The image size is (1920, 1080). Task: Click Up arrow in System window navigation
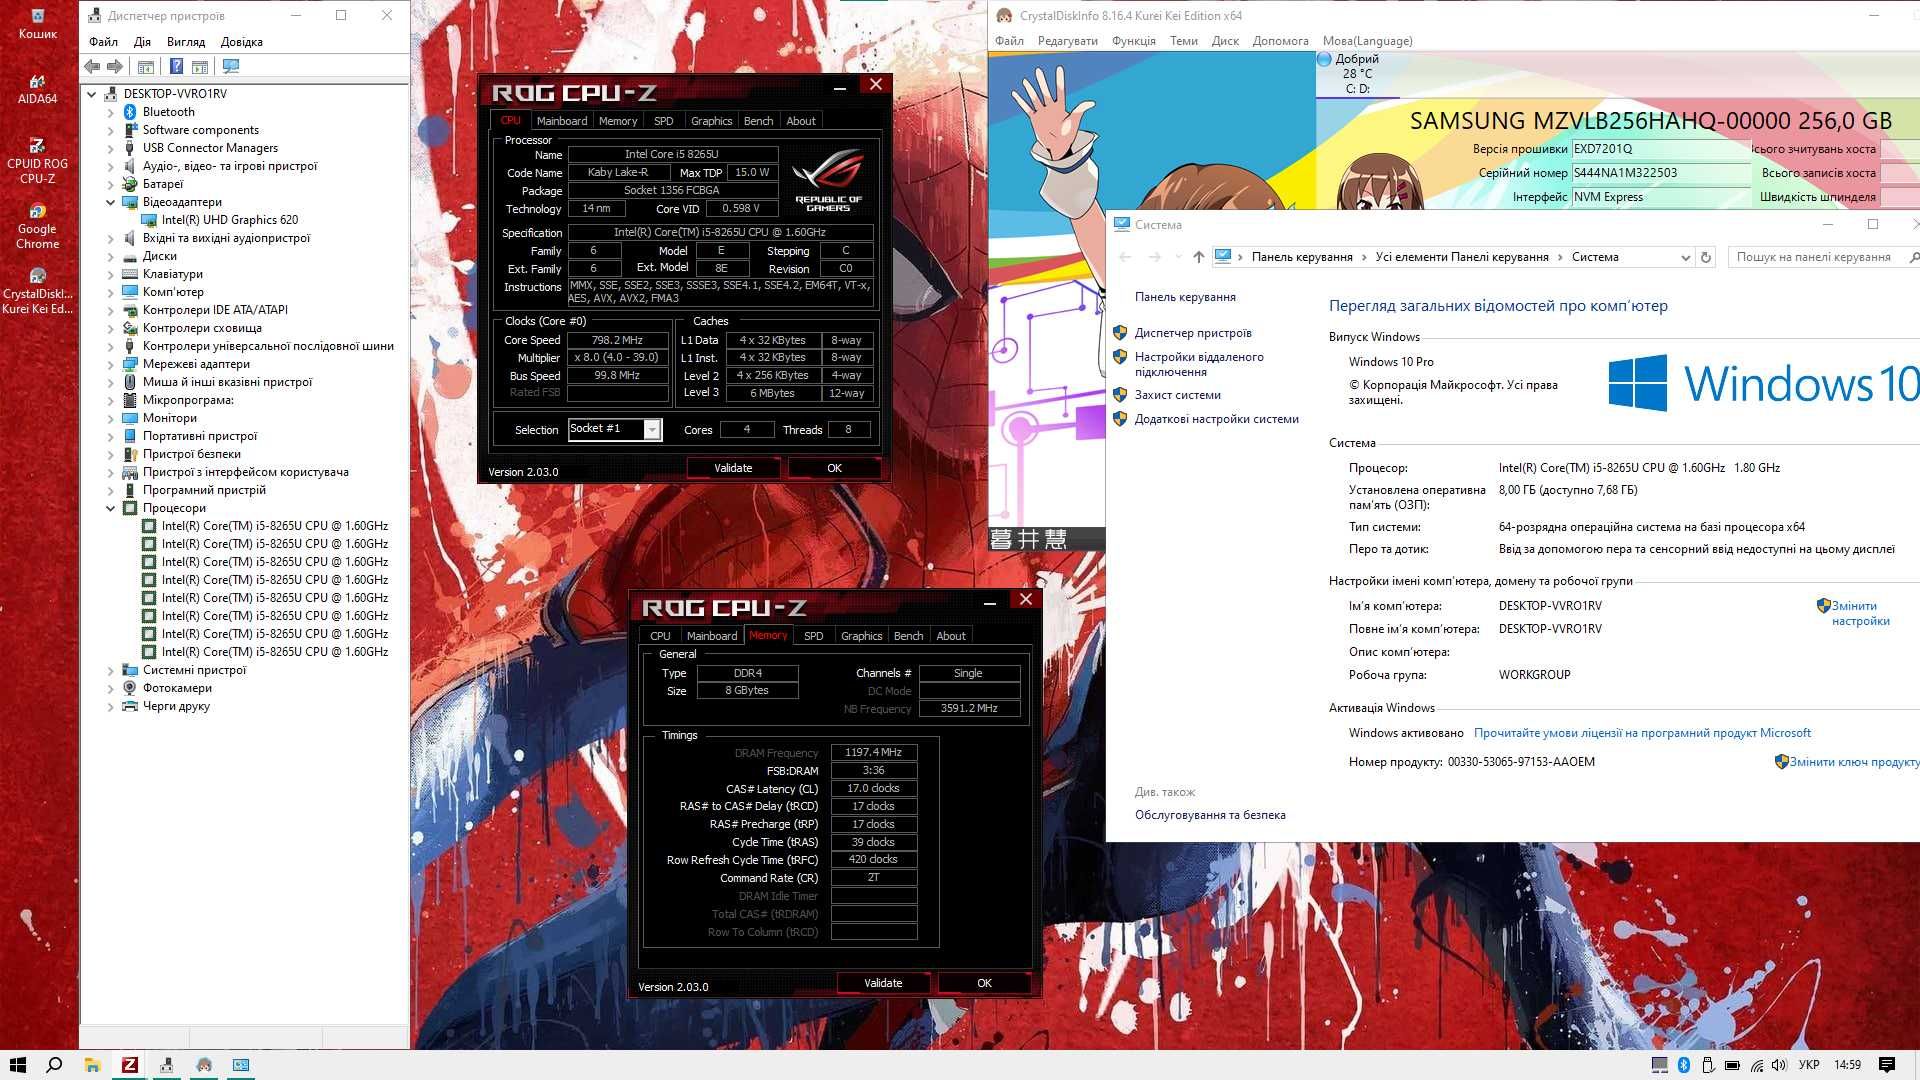(x=1198, y=257)
